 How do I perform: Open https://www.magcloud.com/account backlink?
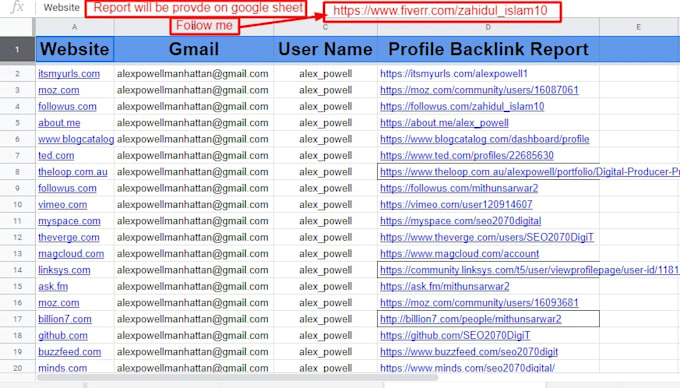pos(459,254)
